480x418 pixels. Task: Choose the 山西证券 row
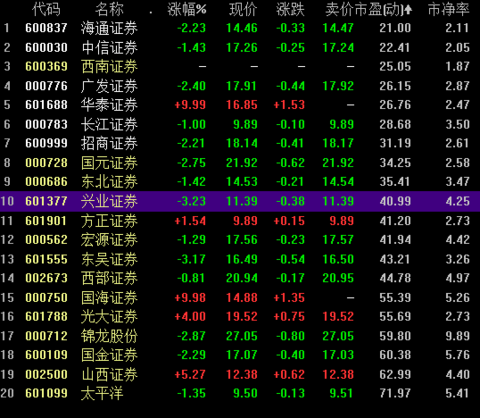(240, 375)
